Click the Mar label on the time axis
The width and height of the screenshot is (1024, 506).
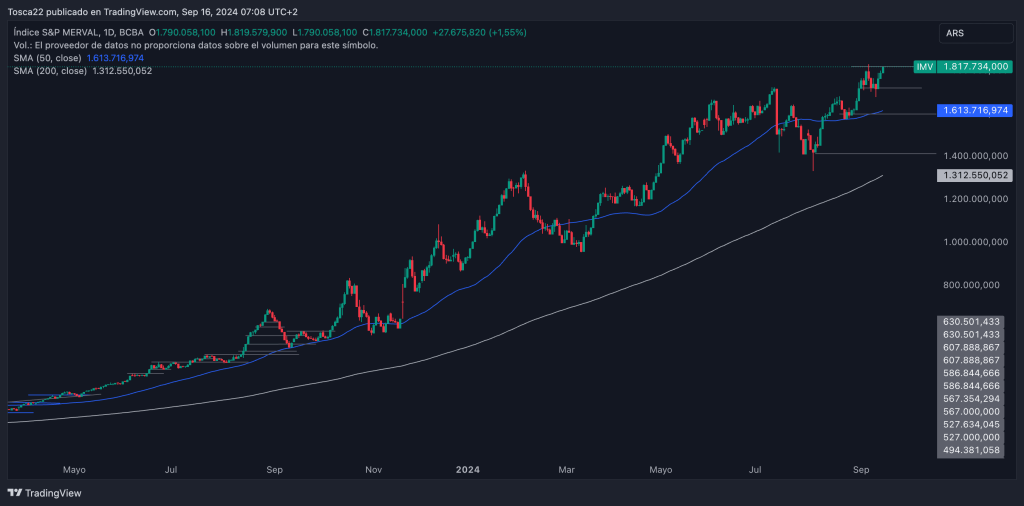(567, 468)
